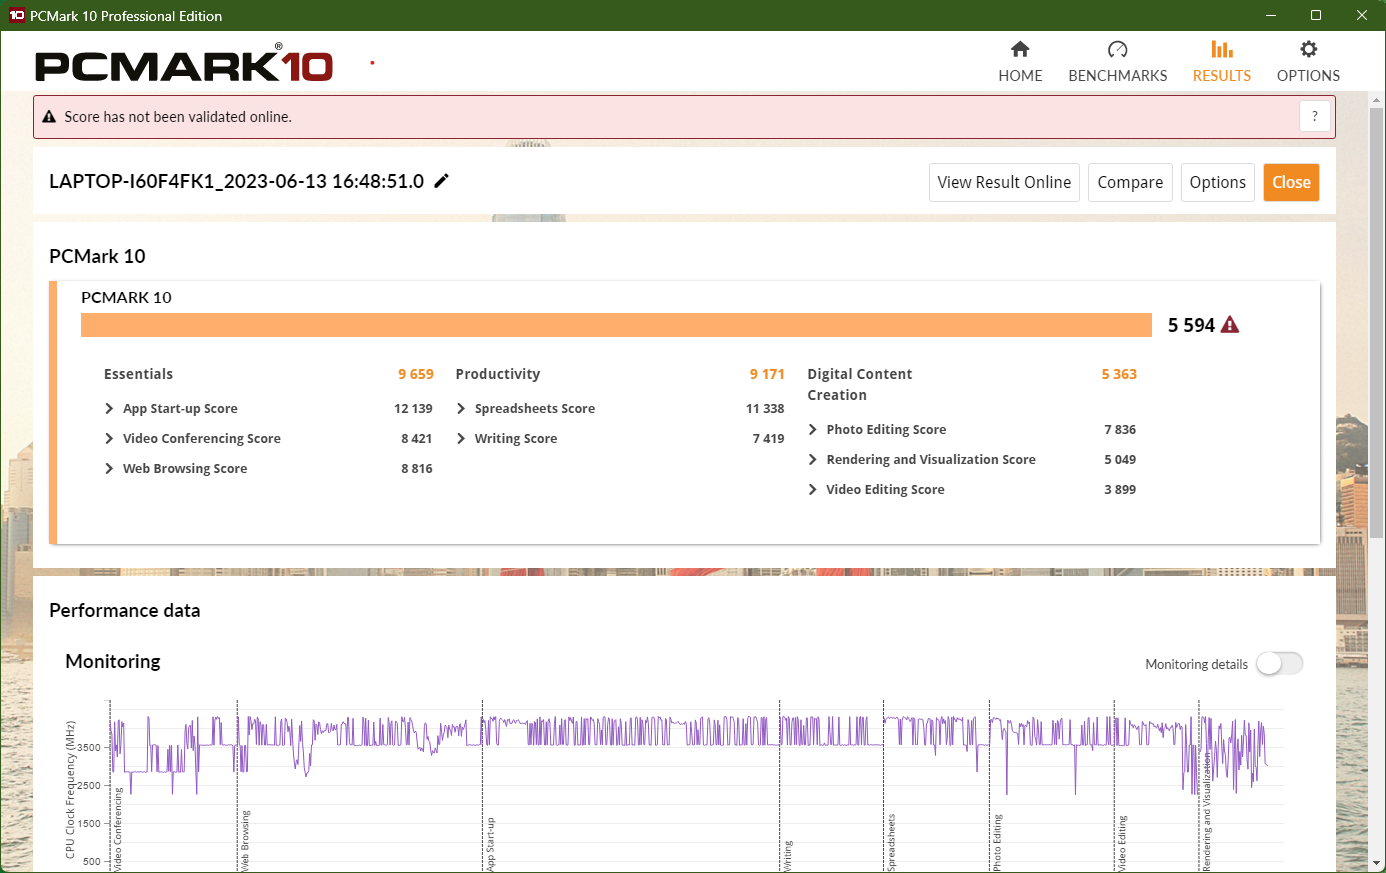This screenshot has height=873, width=1386.
Task: Click the Performance data heading
Action: 125,610
